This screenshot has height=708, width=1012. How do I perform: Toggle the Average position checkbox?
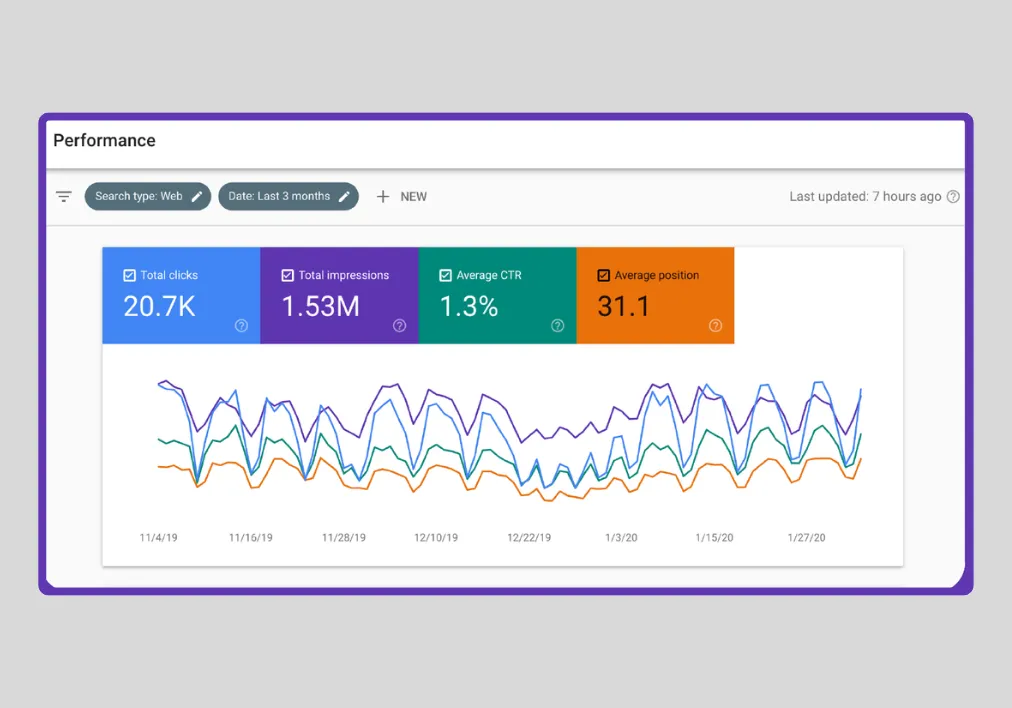[x=603, y=275]
